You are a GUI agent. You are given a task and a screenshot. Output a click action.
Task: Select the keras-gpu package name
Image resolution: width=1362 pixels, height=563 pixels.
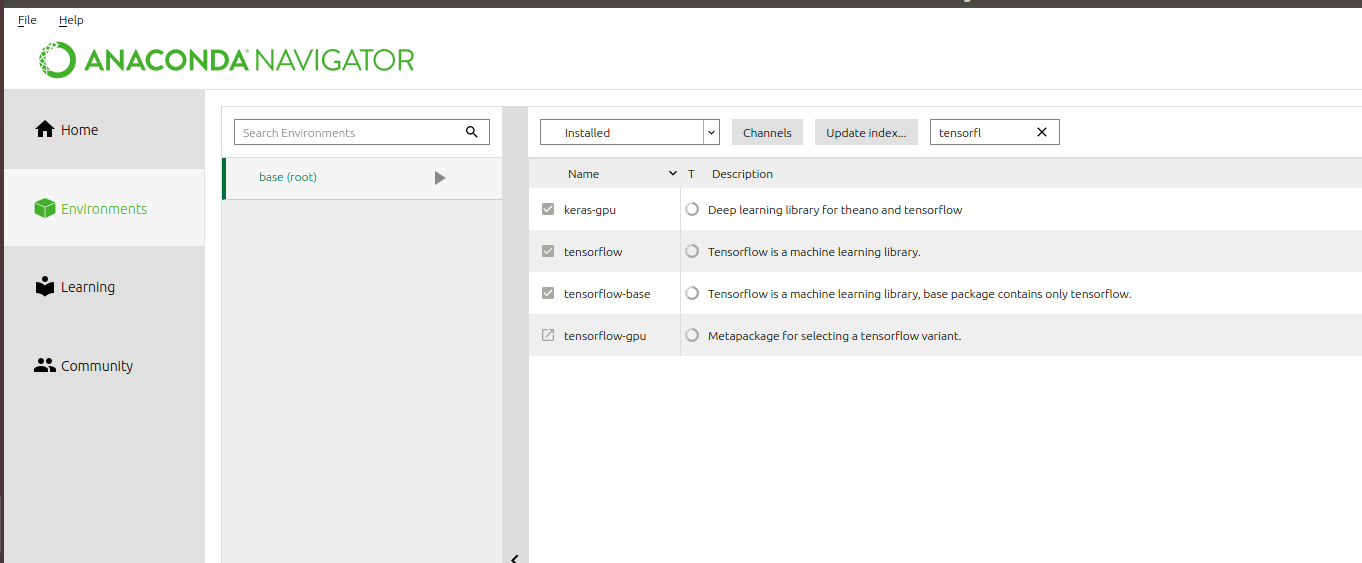(x=590, y=210)
